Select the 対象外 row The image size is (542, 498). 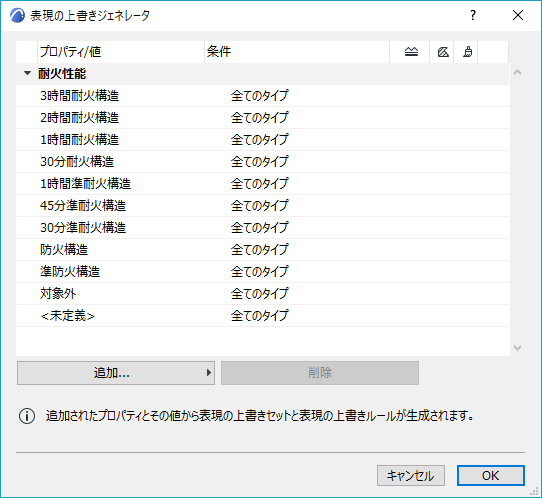pyautogui.click(x=262, y=294)
